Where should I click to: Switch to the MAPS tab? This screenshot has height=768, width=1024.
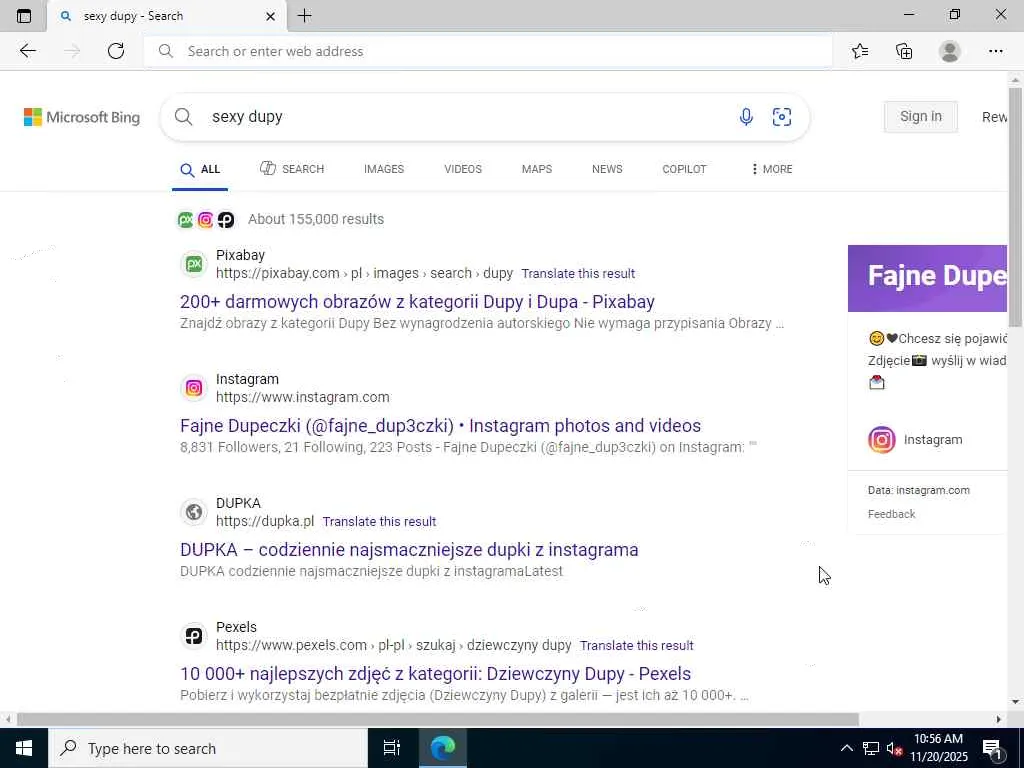pyautogui.click(x=537, y=169)
